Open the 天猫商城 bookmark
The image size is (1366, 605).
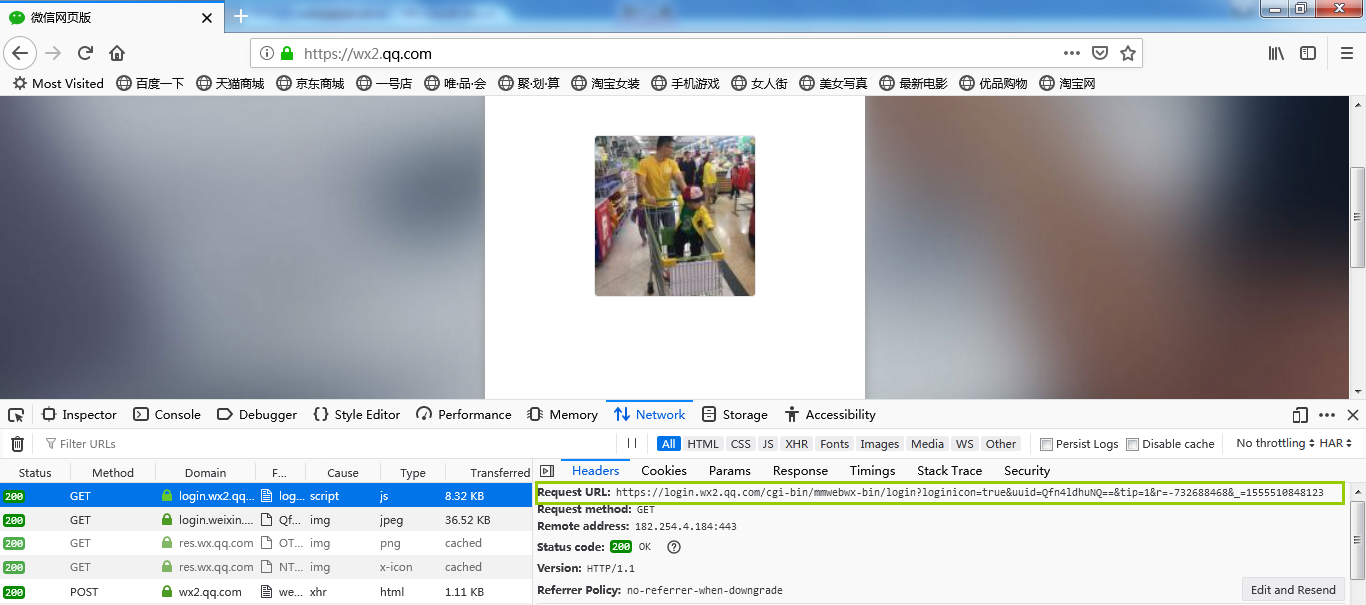pos(230,83)
